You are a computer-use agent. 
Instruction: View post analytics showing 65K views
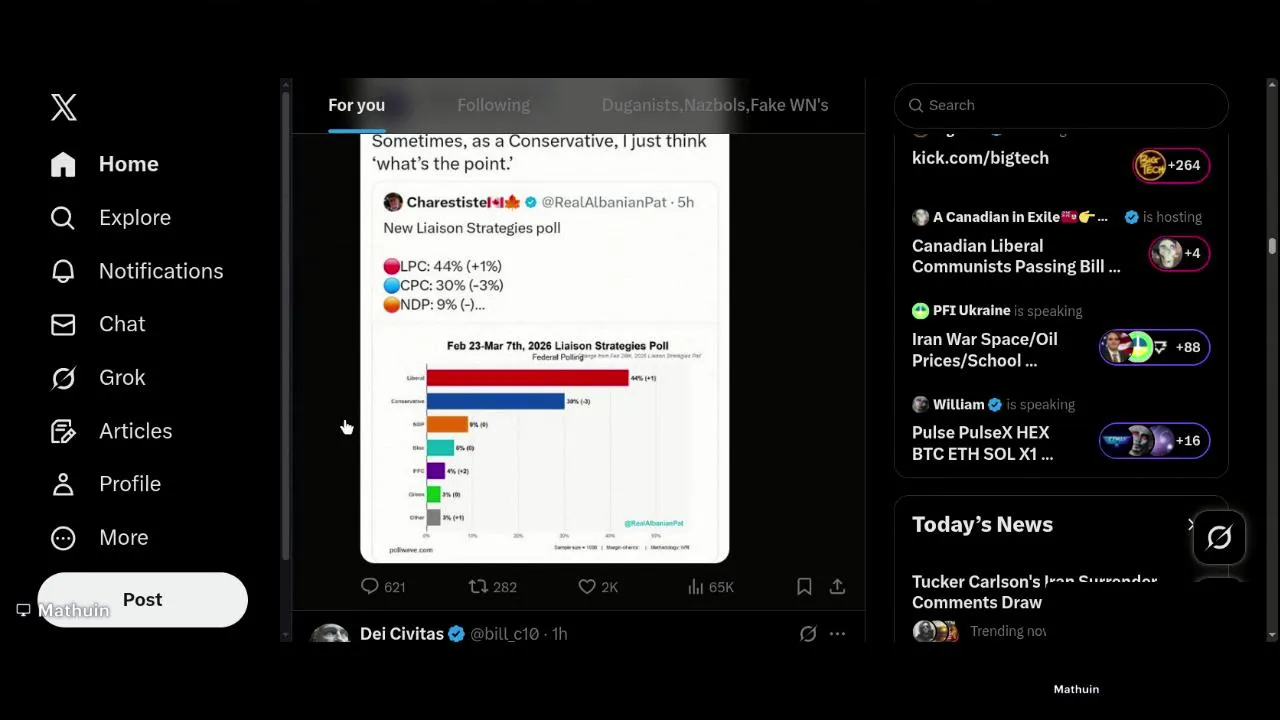tap(708, 587)
